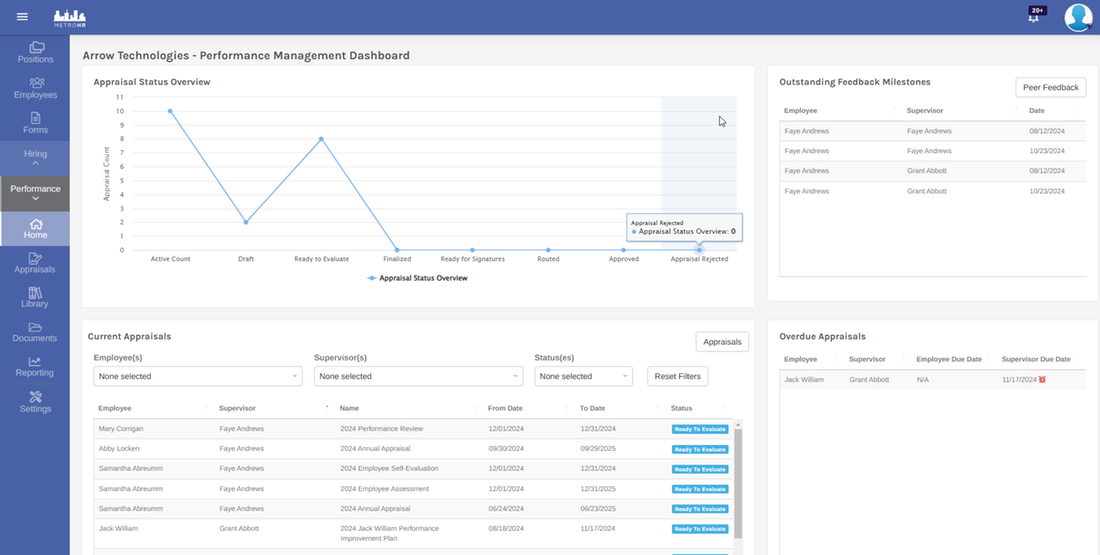This screenshot has width=1100, height=555.
Task: Select Abby Locken appraisal row
Action: click(413, 448)
